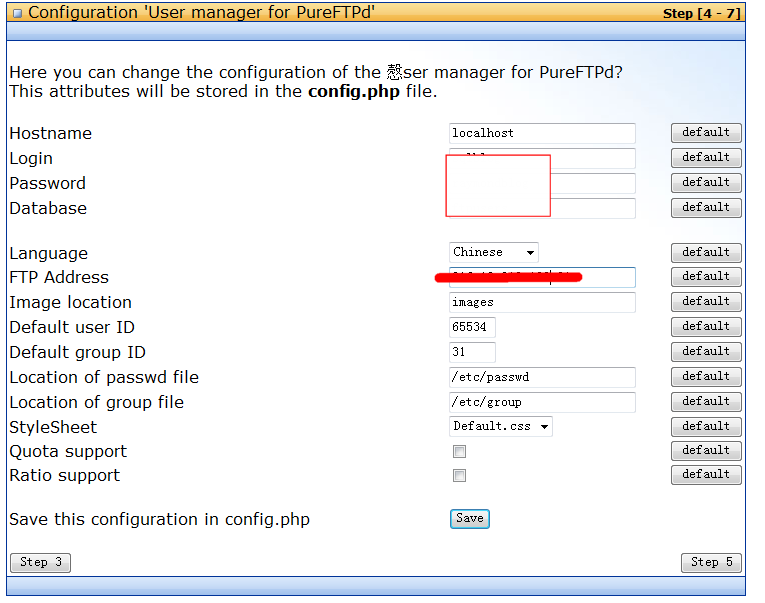This screenshot has width=765, height=603.
Task: Click the small icon before Configuration title
Action: (18, 13)
